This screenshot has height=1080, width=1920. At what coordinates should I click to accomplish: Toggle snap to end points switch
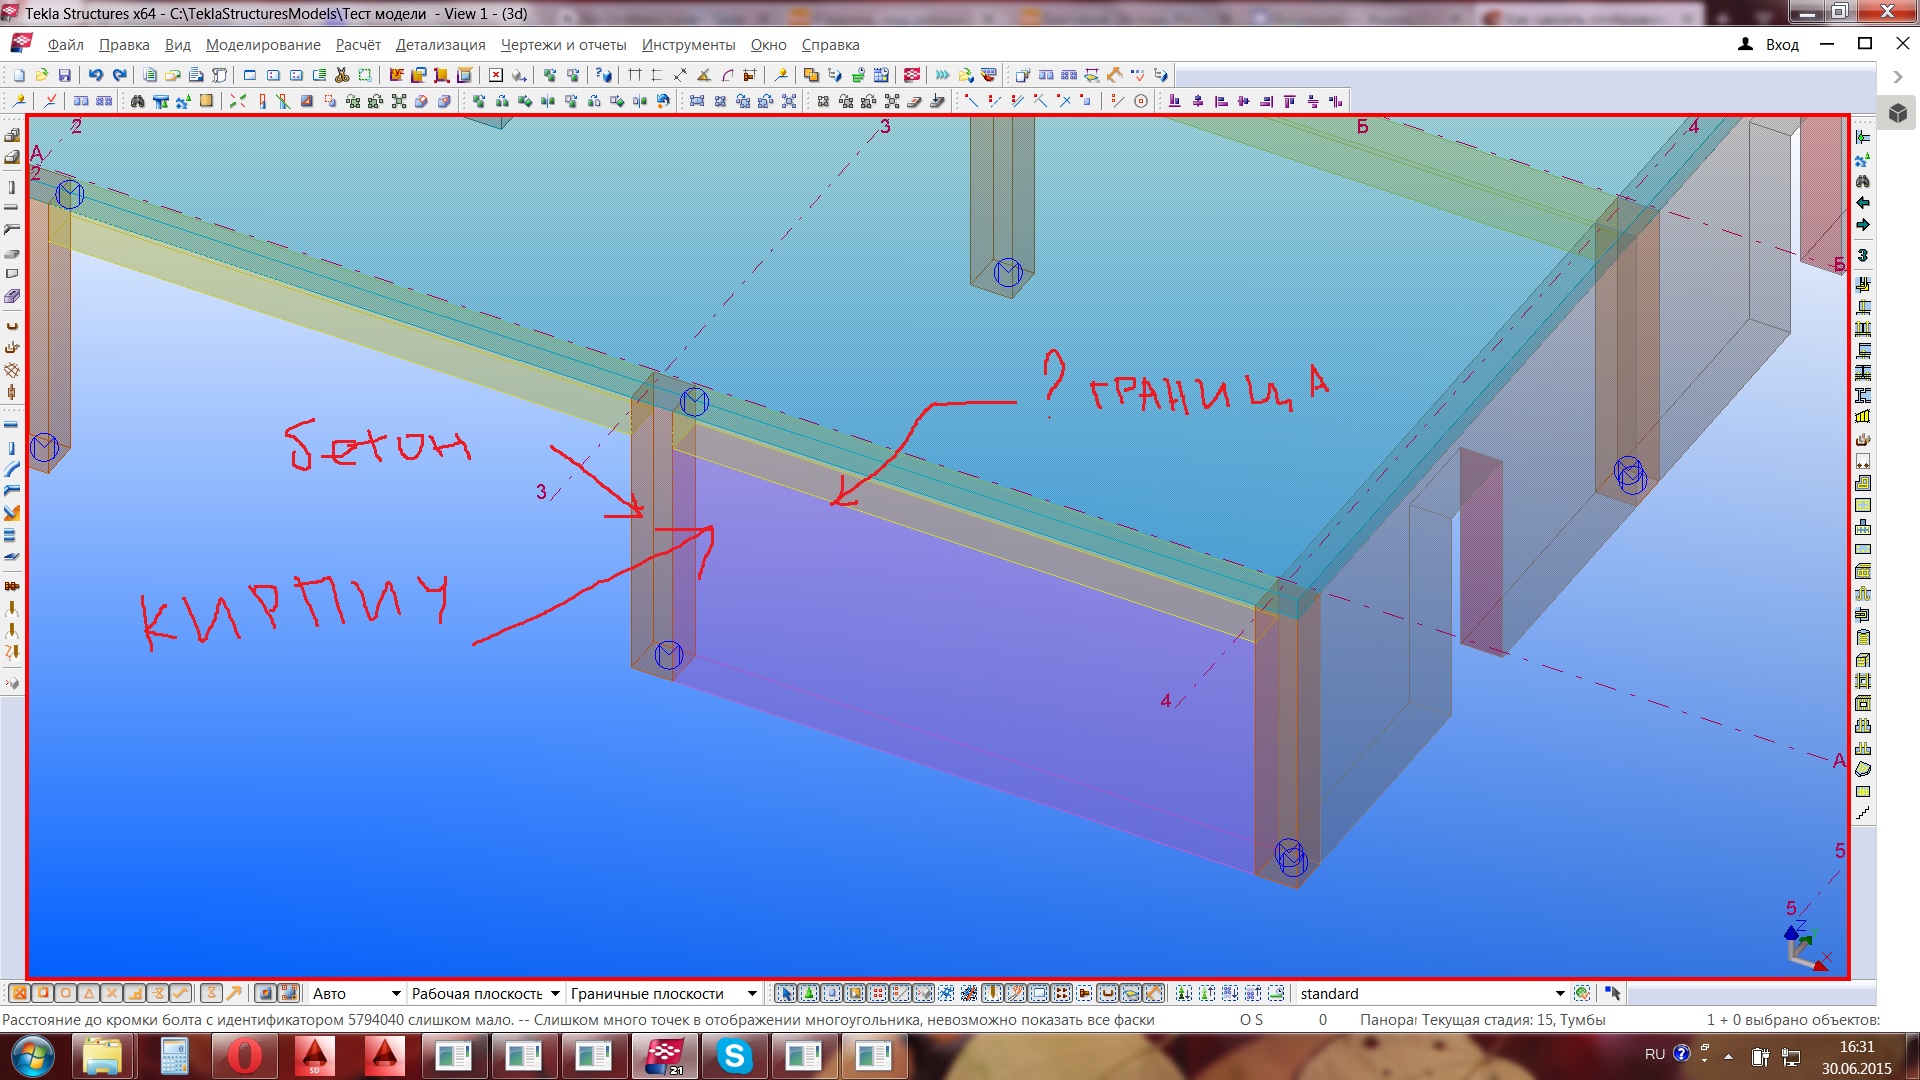43,993
